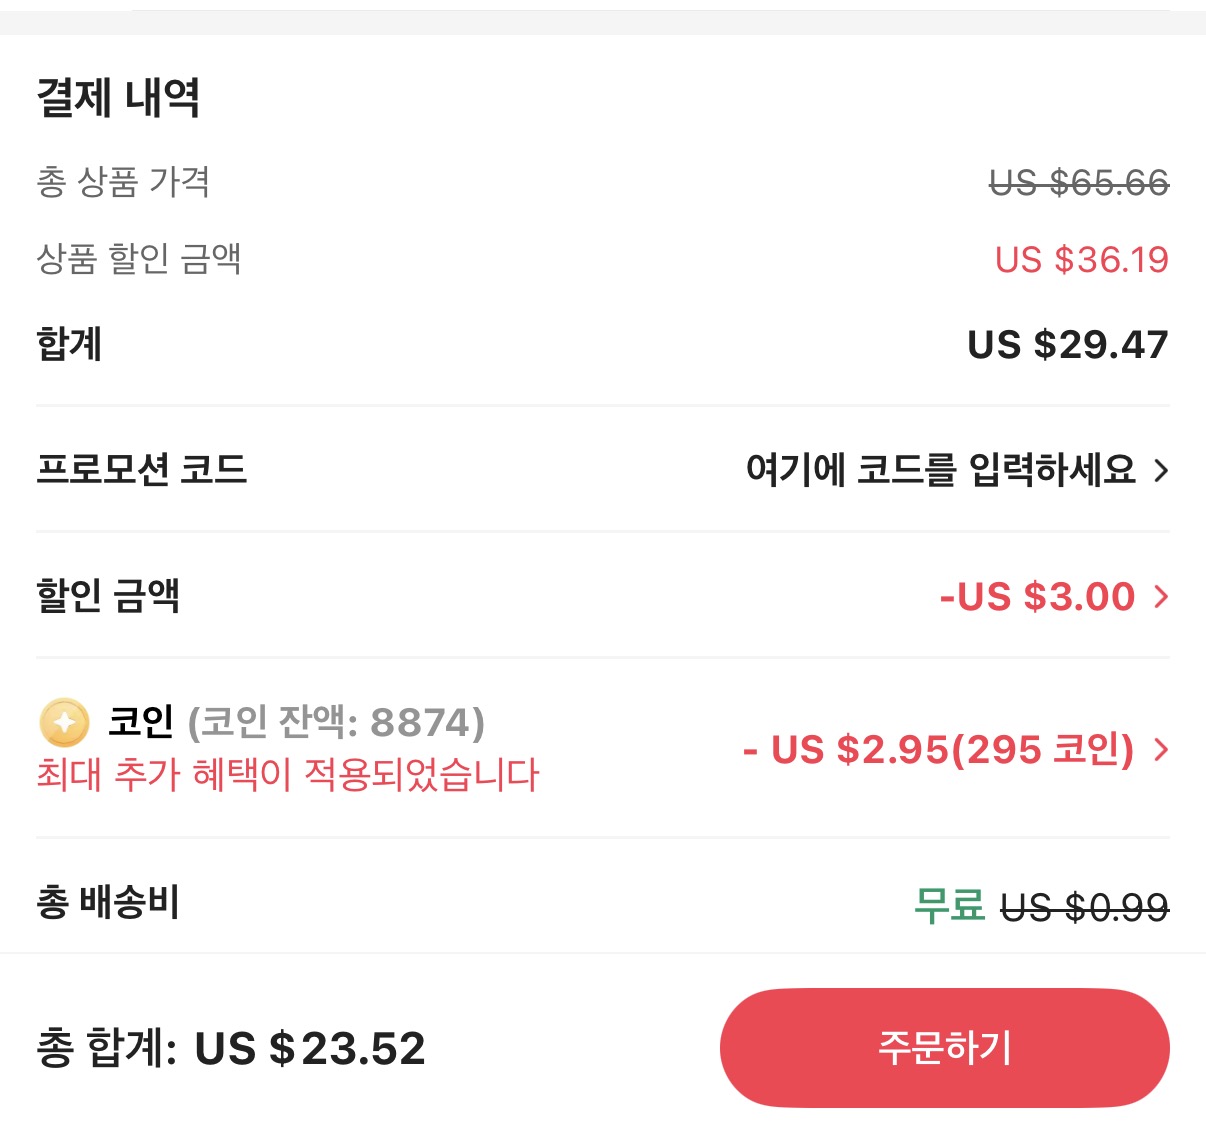The height and width of the screenshot is (1144, 1206).
Task: Select the crossed-out US $0.99 shipping fee
Action: (1086, 905)
